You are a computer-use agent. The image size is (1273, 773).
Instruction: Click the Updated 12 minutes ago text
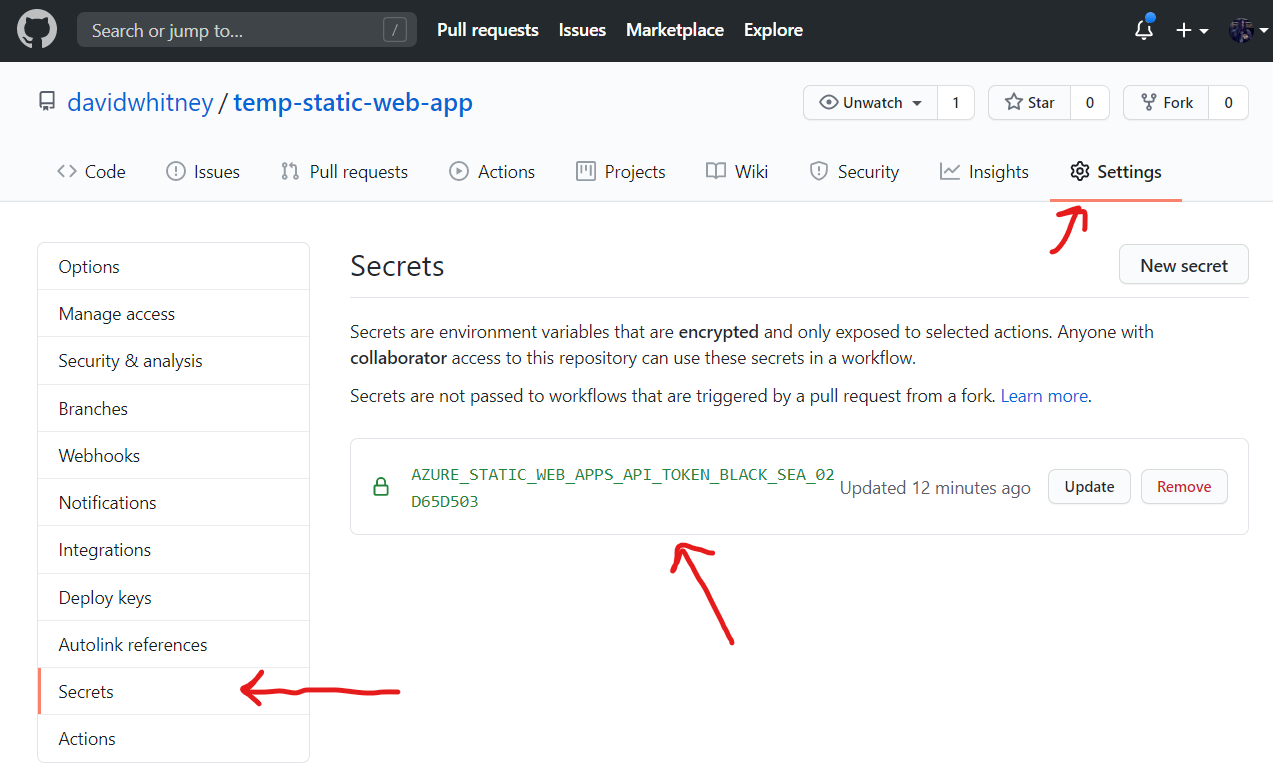(935, 488)
